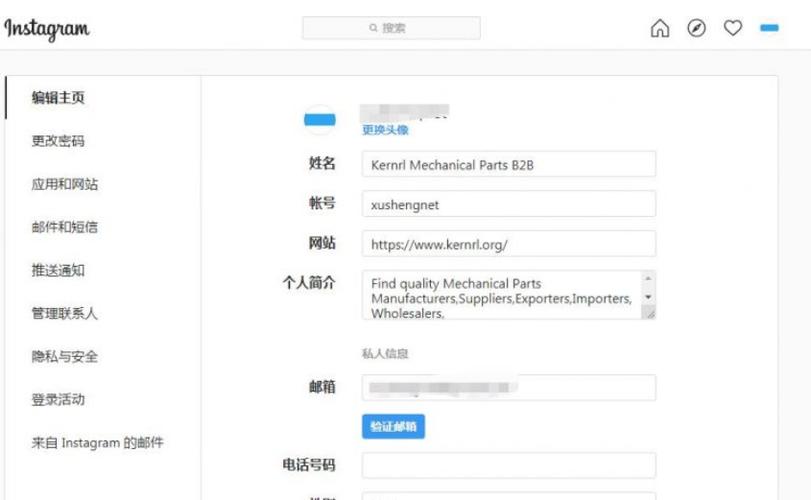
Task: Select 编辑主页 in the sidebar
Action: point(58,97)
